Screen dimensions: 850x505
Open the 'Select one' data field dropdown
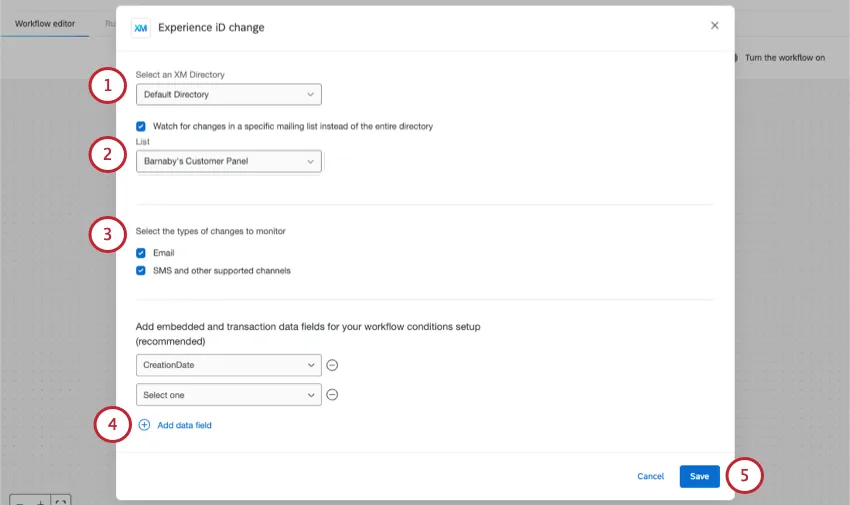[x=228, y=395]
